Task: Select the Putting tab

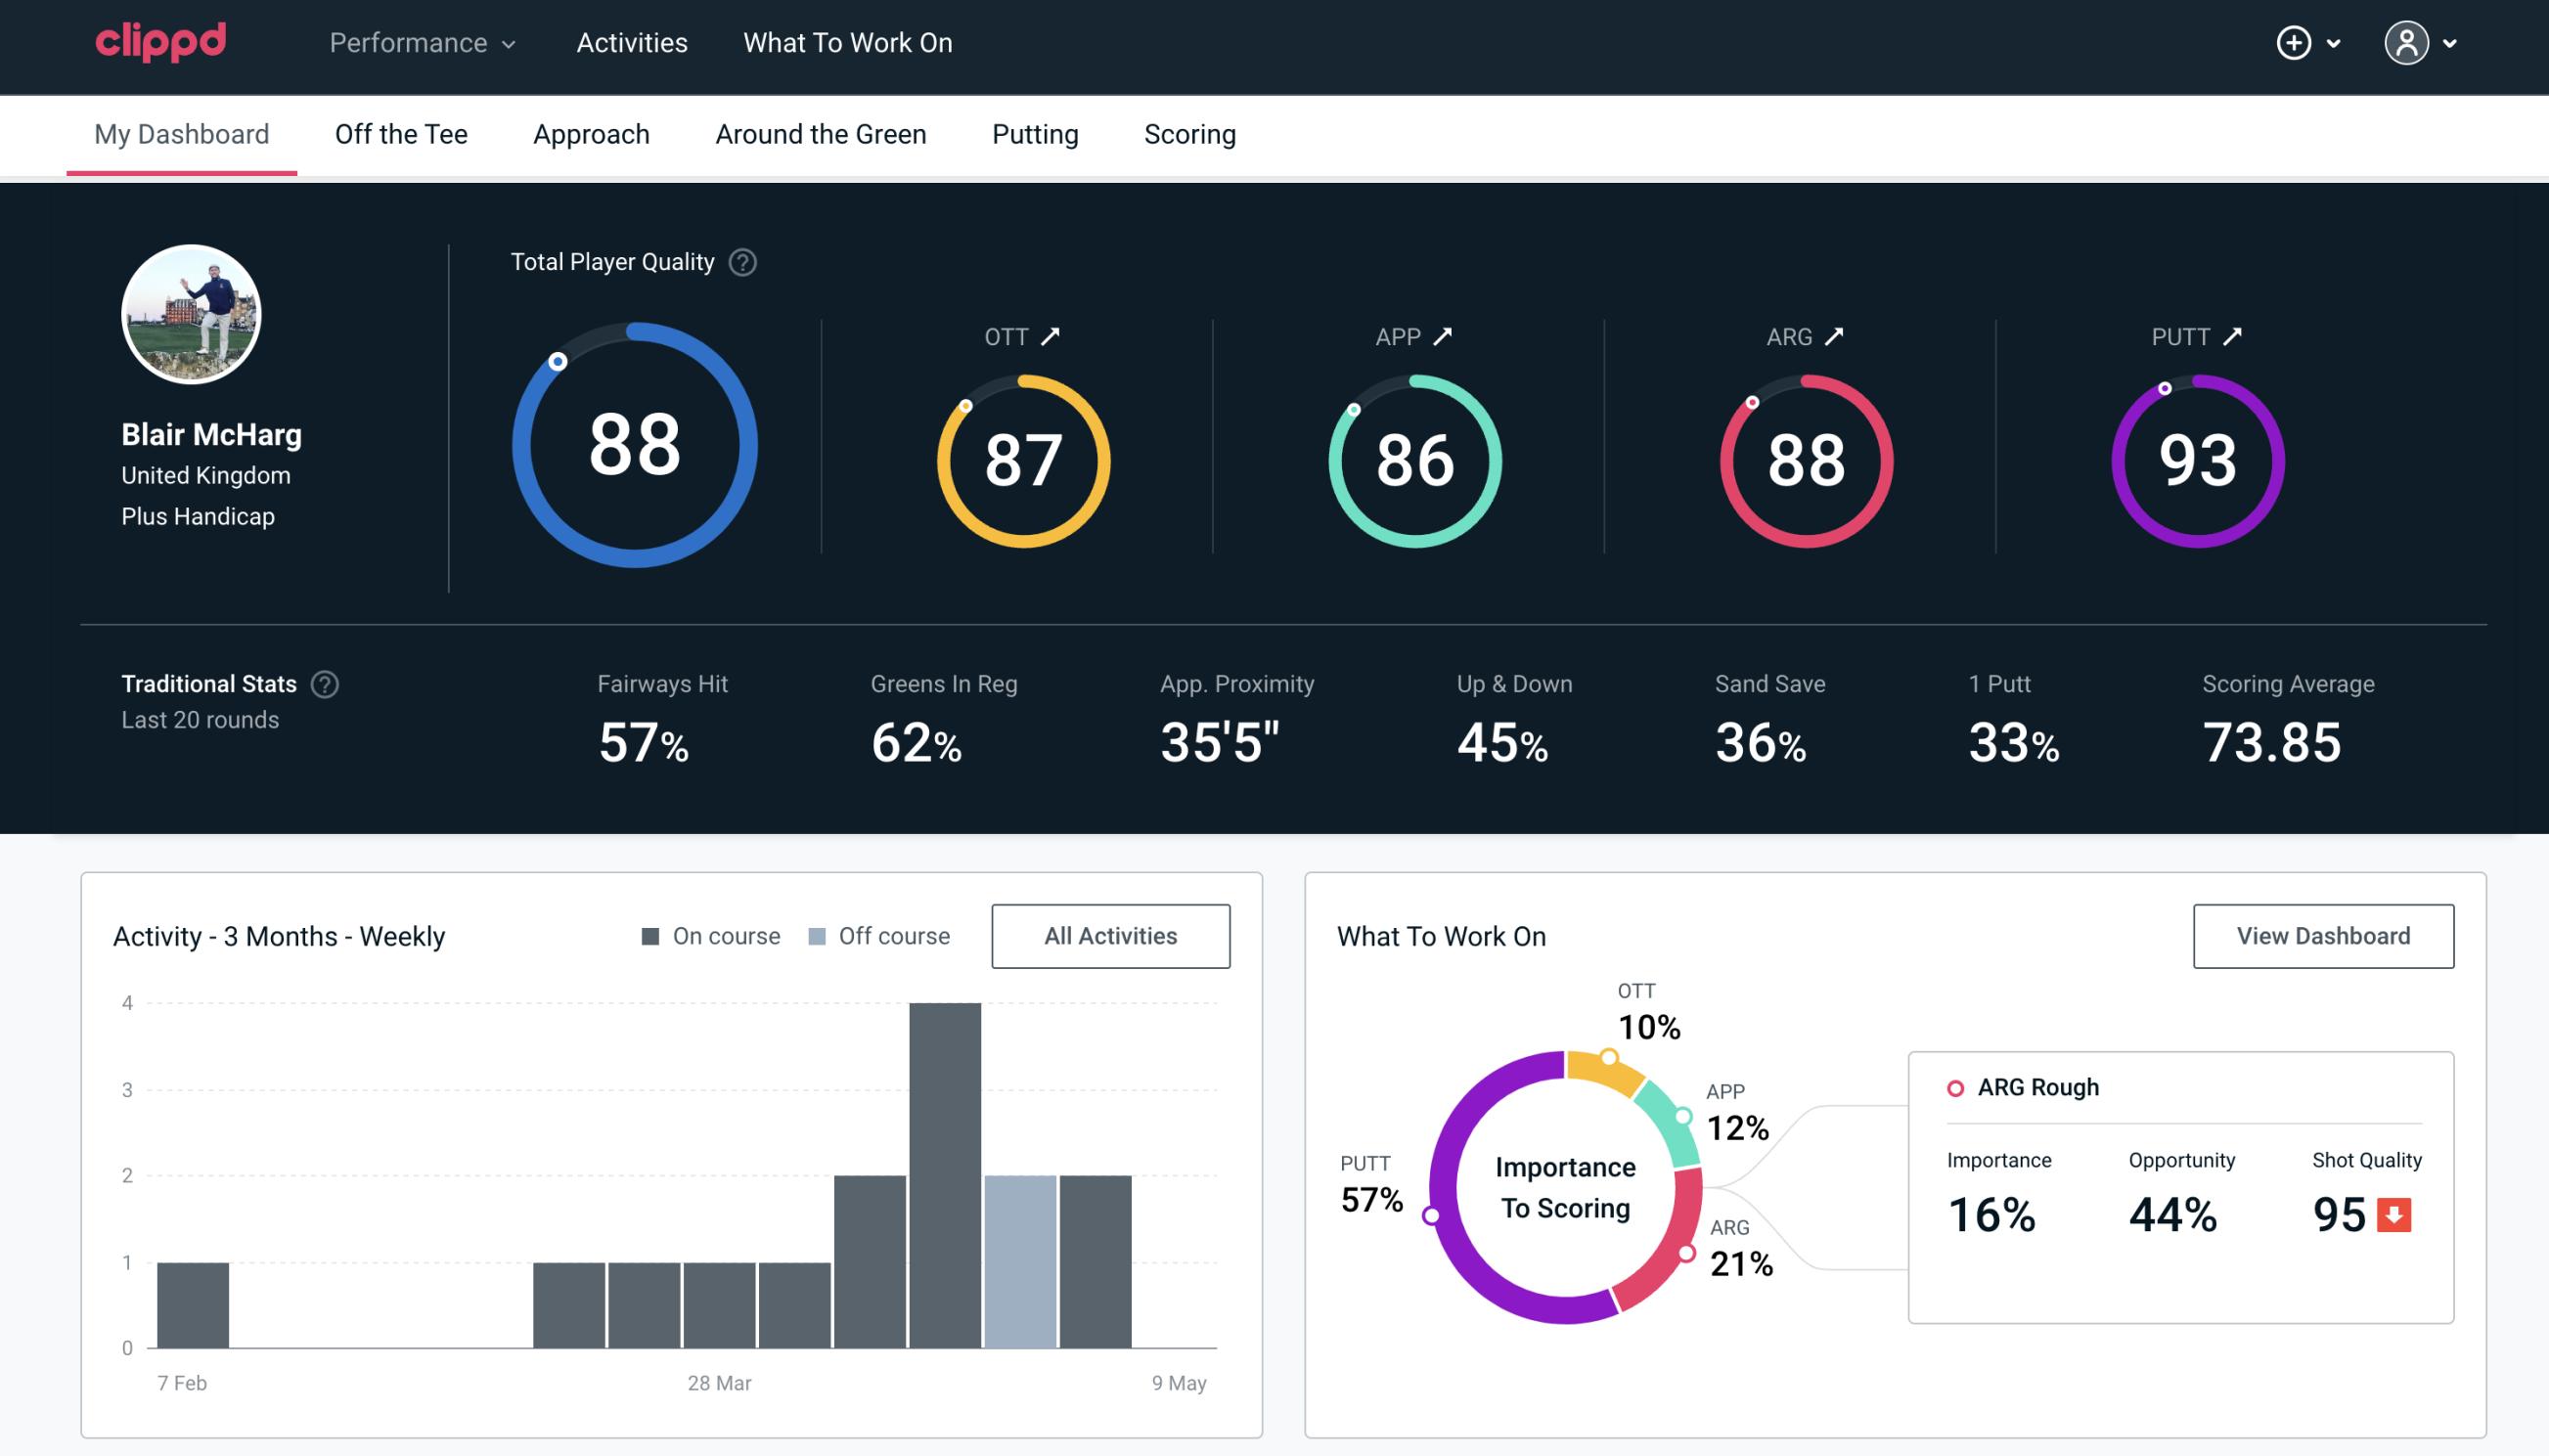Action: (x=1035, y=133)
